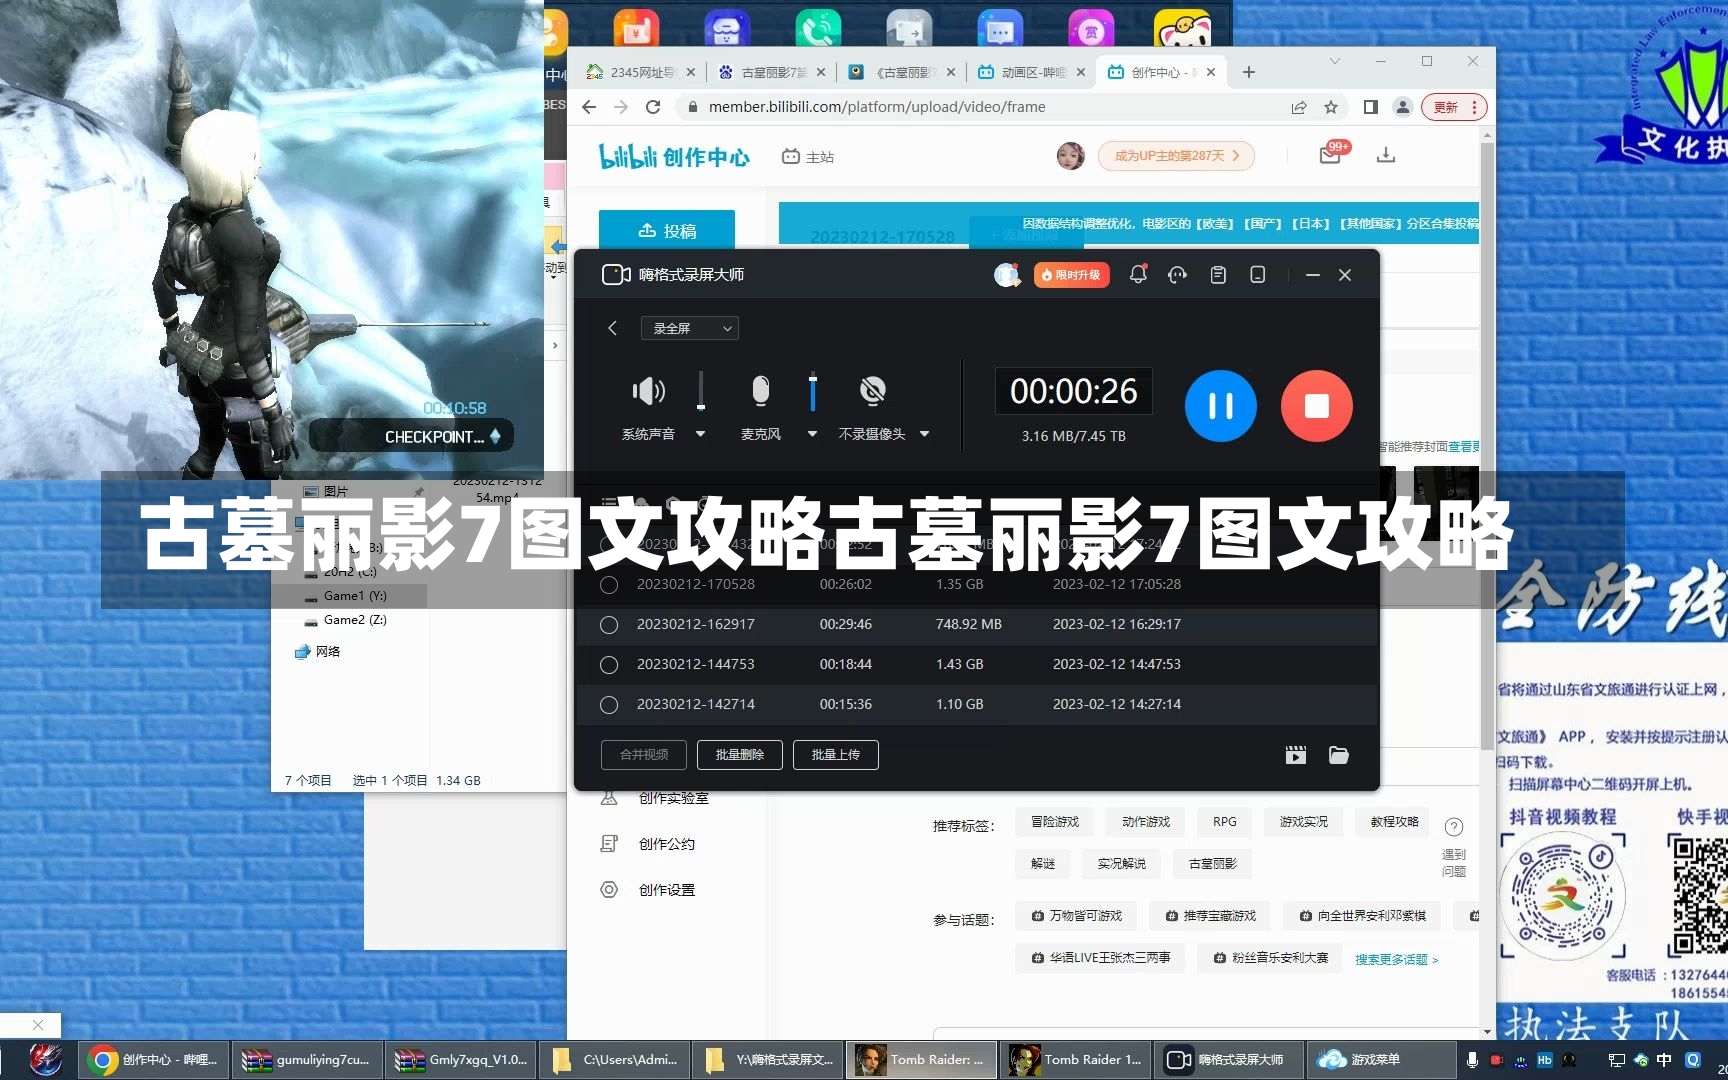The height and width of the screenshot is (1080, 1728).
Task: Add recommended tag RPG
Action: [1225, 822]
